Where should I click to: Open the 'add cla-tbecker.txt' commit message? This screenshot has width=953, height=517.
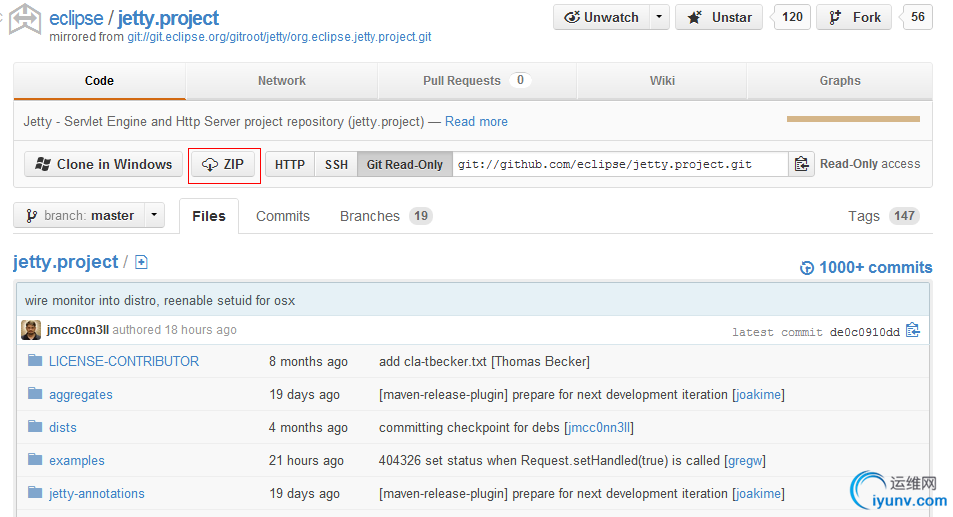(x=484, y=361)
